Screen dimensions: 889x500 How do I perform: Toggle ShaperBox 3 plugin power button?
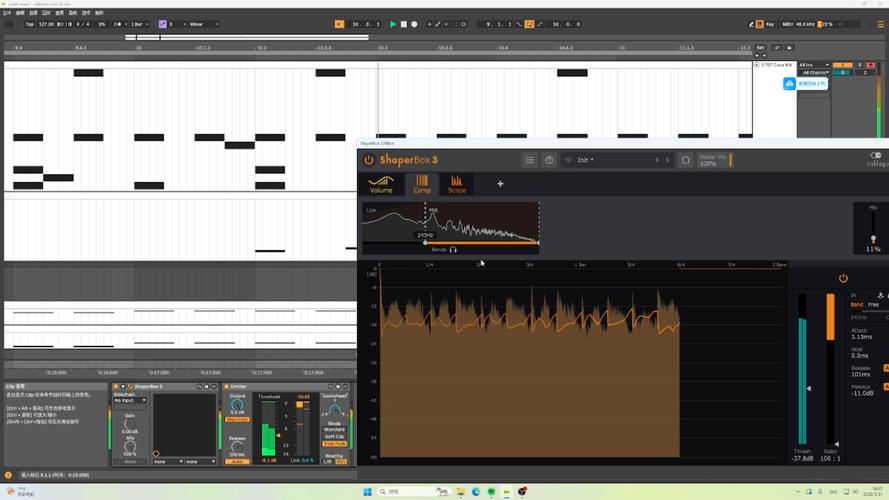coord(369,160)
